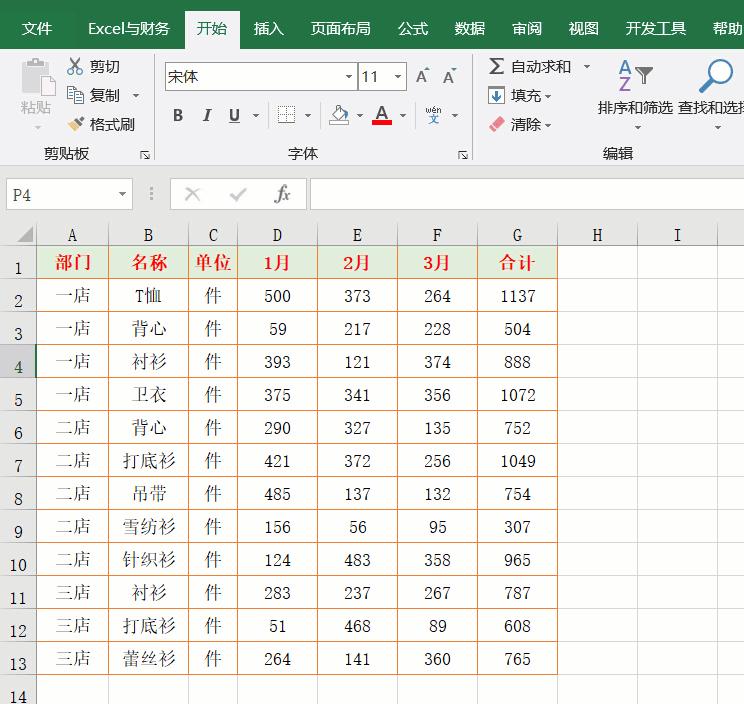This screenshot has height=704, width=744.
Task: Switch to the 数据 Data tab
Action: pos(470,28)
